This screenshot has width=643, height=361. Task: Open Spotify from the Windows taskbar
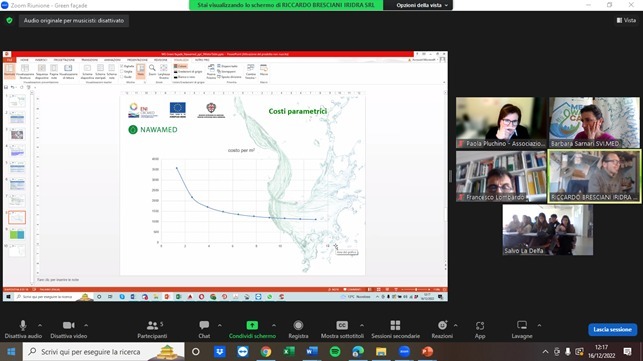pos(335,352)
